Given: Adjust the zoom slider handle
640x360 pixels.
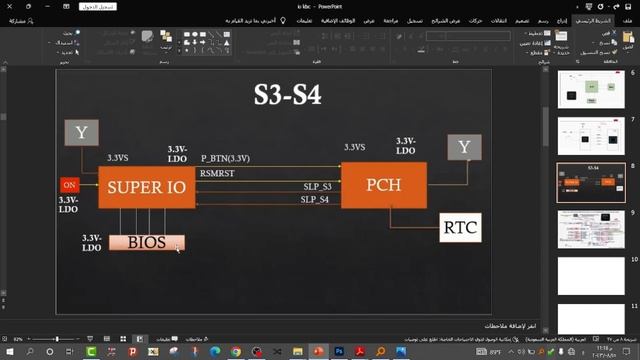Looking at the screenshot, I should [57, 339].
